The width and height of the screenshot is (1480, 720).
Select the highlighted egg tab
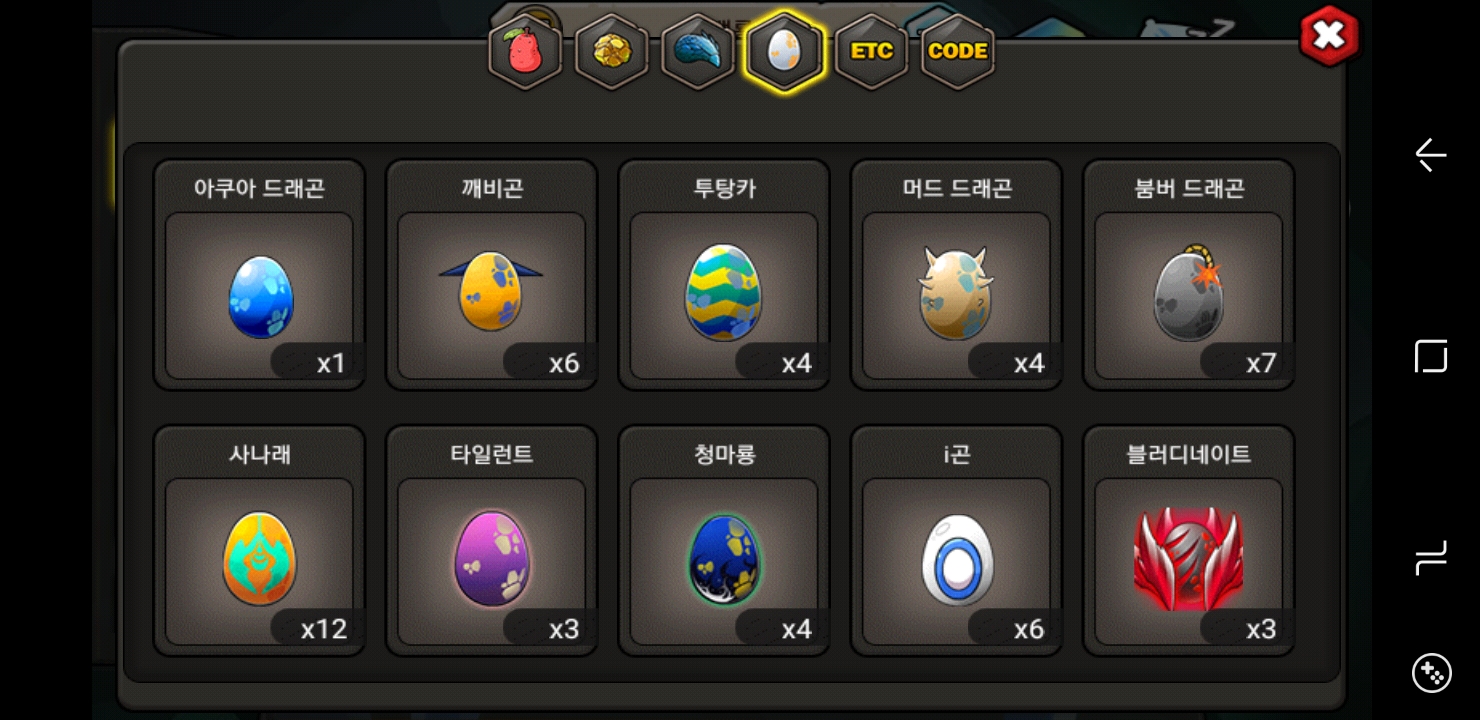[x=785, y=52]
